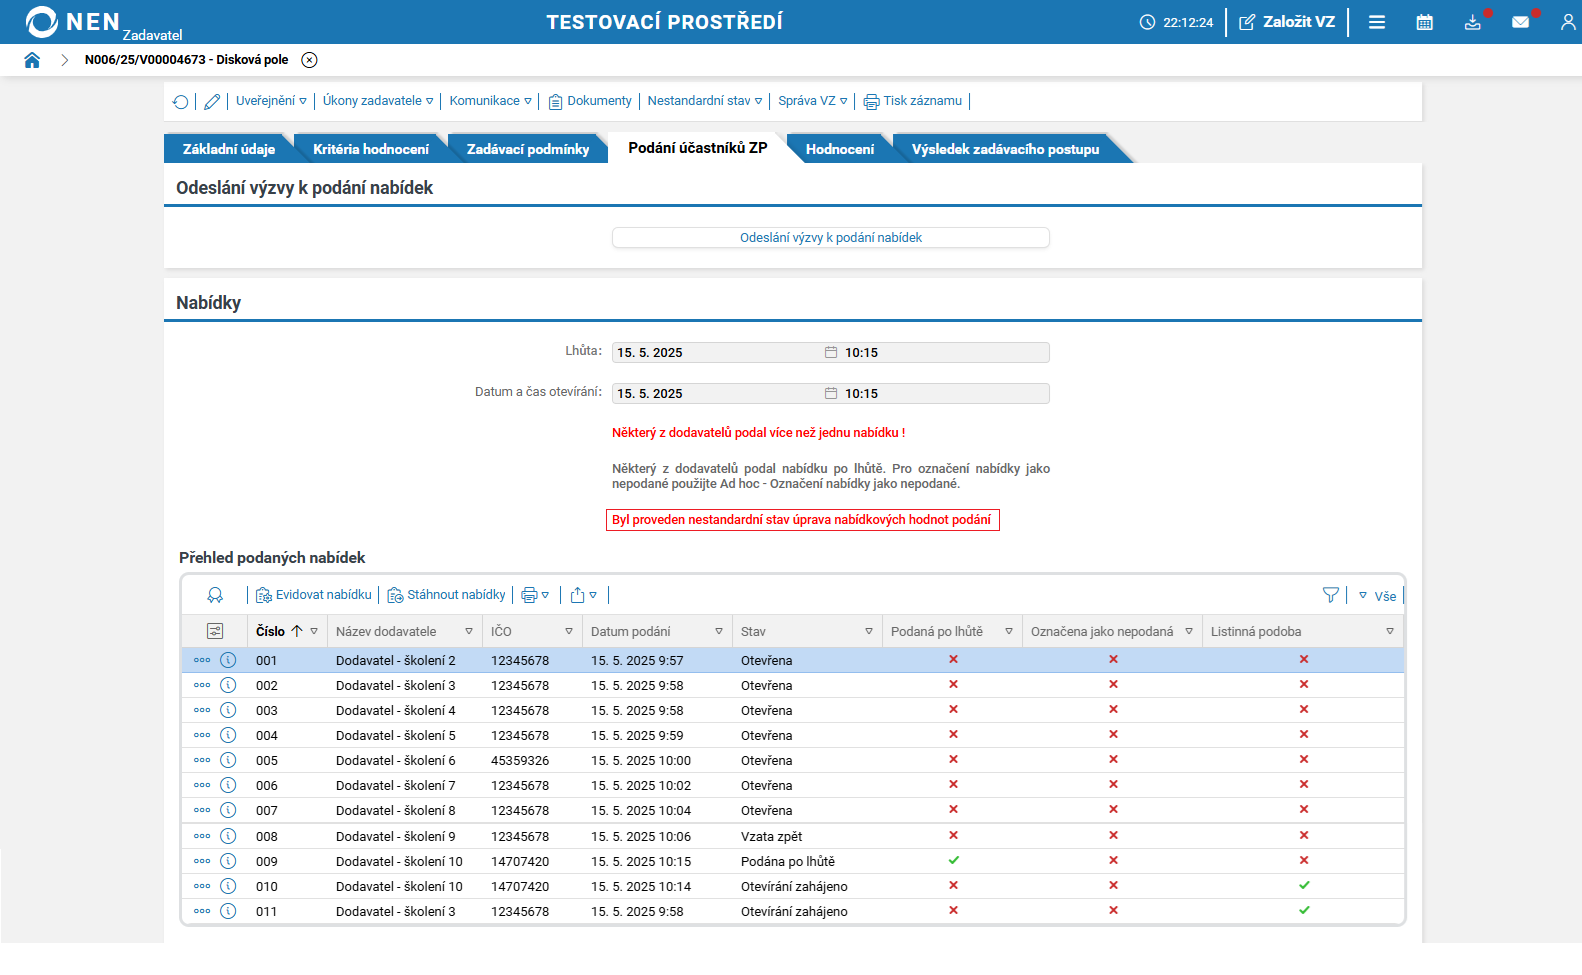Screen dimensions: 1582x975
Task: Click info icon for offer 005
Action: [x=228, y=760]
